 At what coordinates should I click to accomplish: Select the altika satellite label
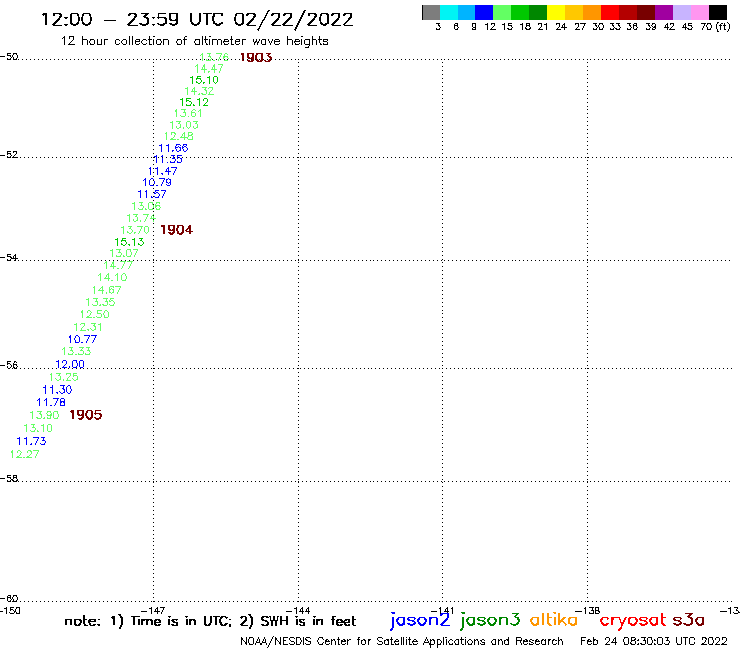(x=554, y=619)
